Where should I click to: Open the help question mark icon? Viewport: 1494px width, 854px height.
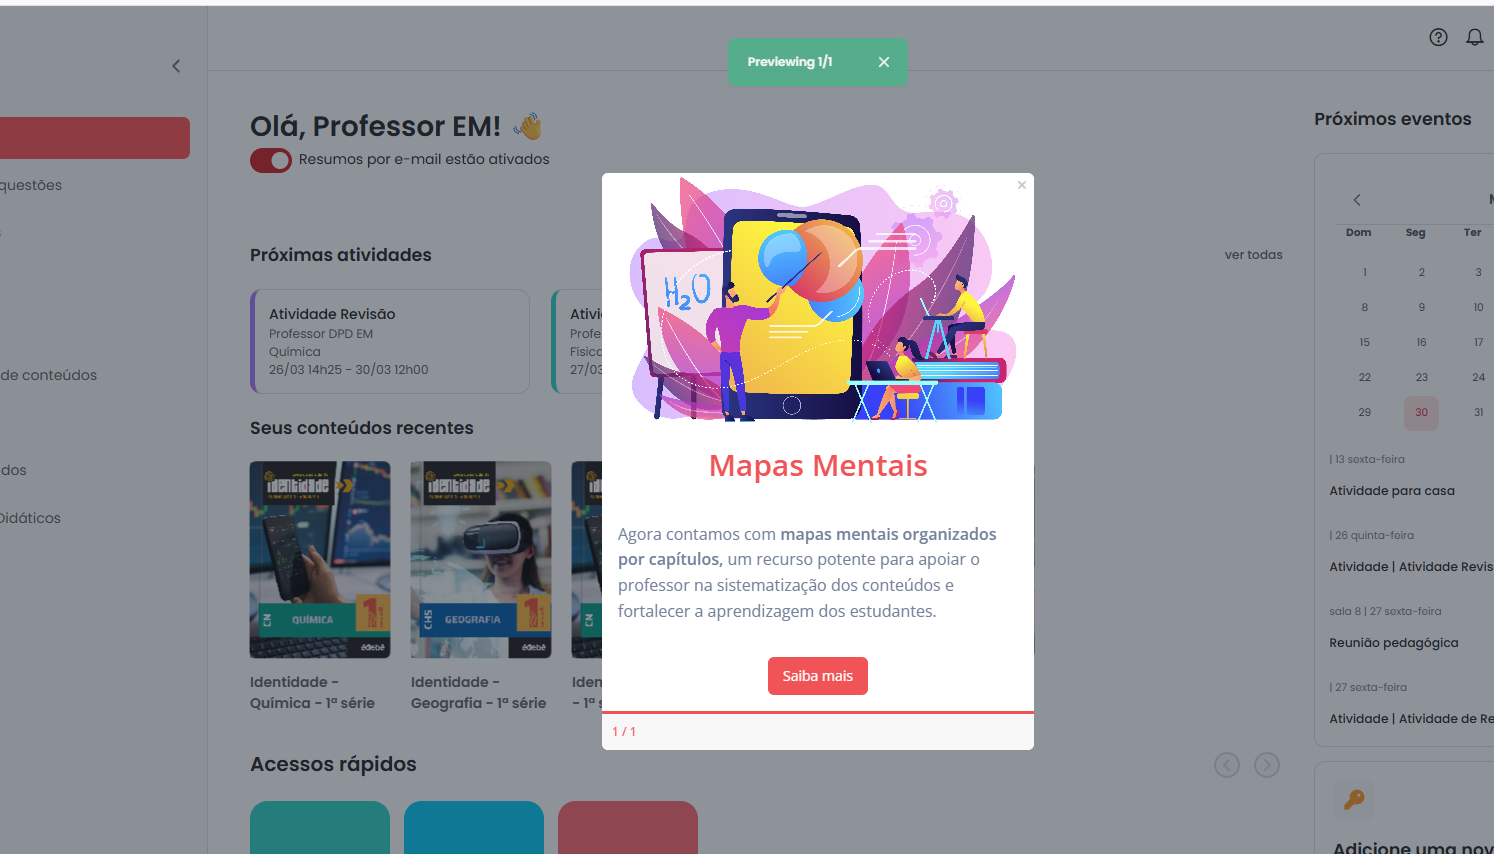(1438, 37)
